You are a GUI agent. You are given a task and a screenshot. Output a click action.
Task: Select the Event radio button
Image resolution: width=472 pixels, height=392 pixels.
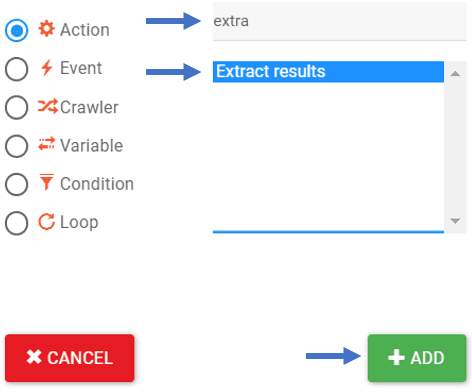click(16, 69)
